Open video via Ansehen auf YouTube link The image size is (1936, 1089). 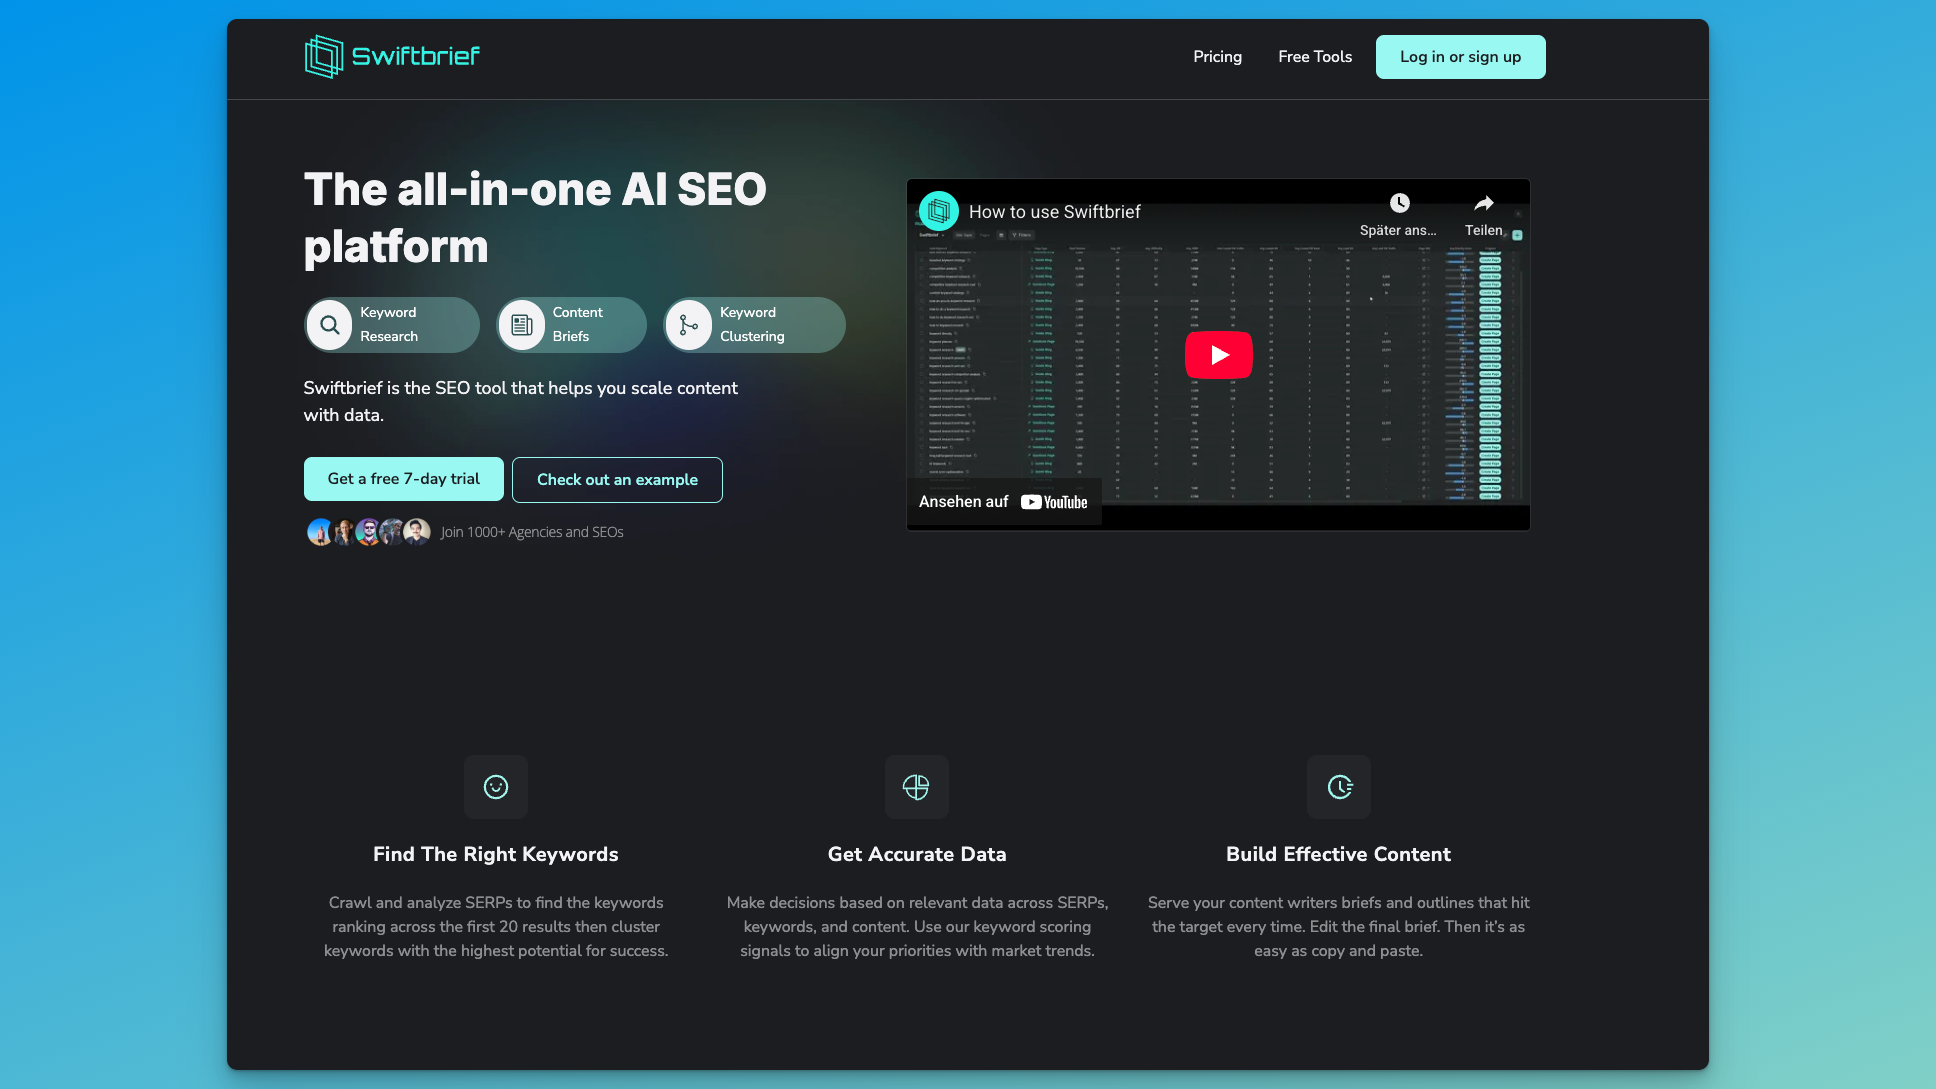pyautogui.click(x=1003, y=502)
